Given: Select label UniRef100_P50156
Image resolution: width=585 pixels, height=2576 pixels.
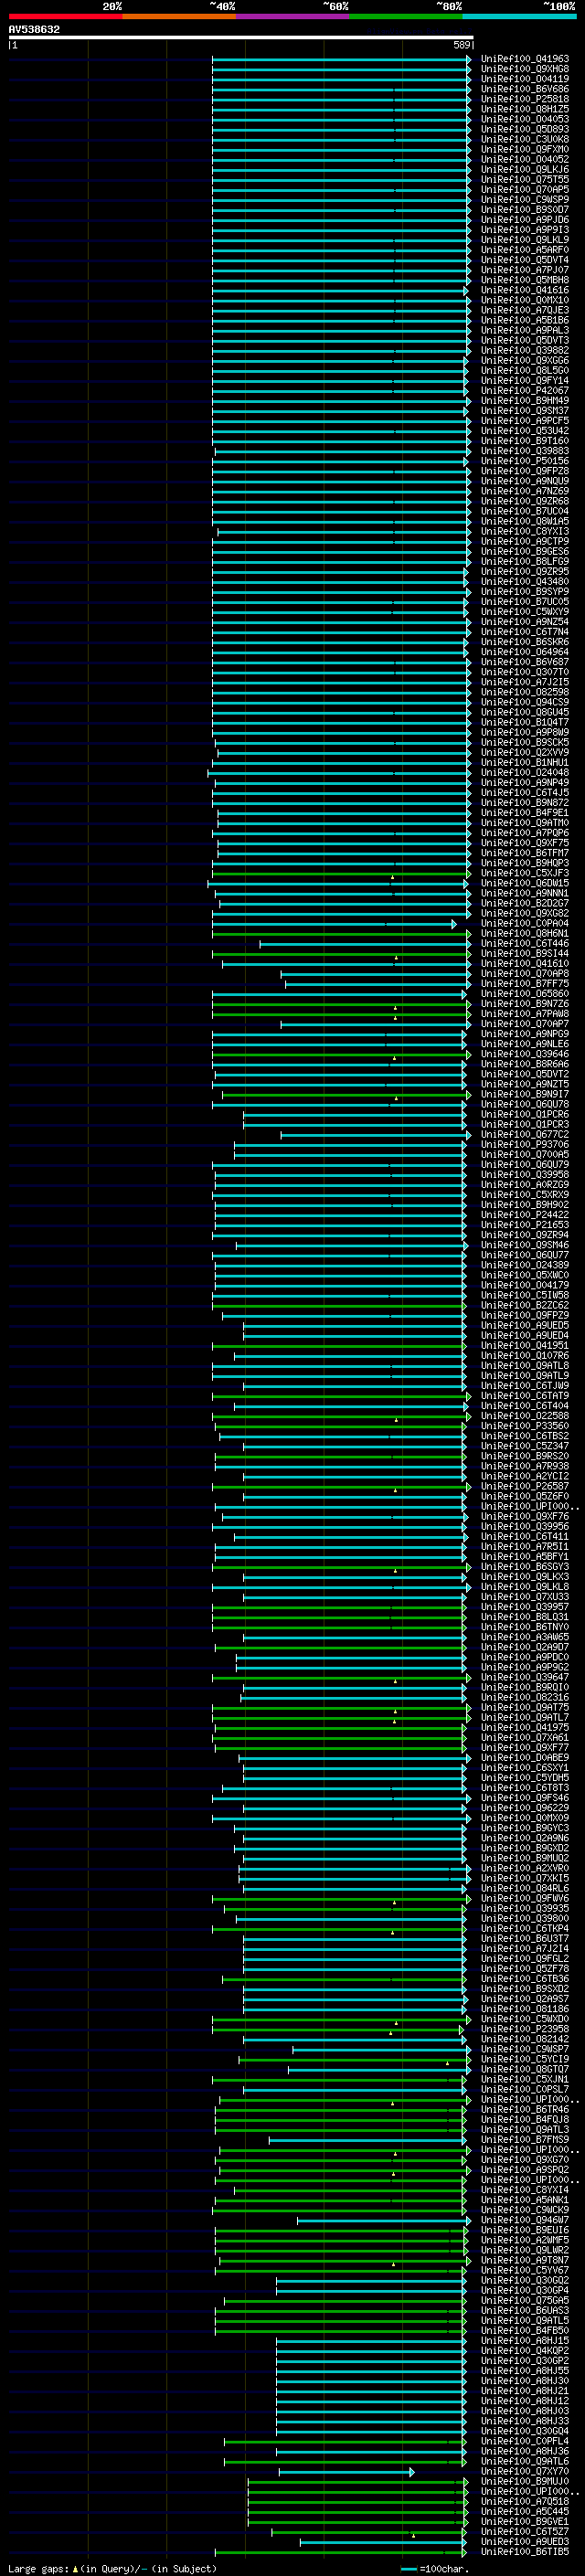Looking at the screenshot, I should (x=524, y=461).
